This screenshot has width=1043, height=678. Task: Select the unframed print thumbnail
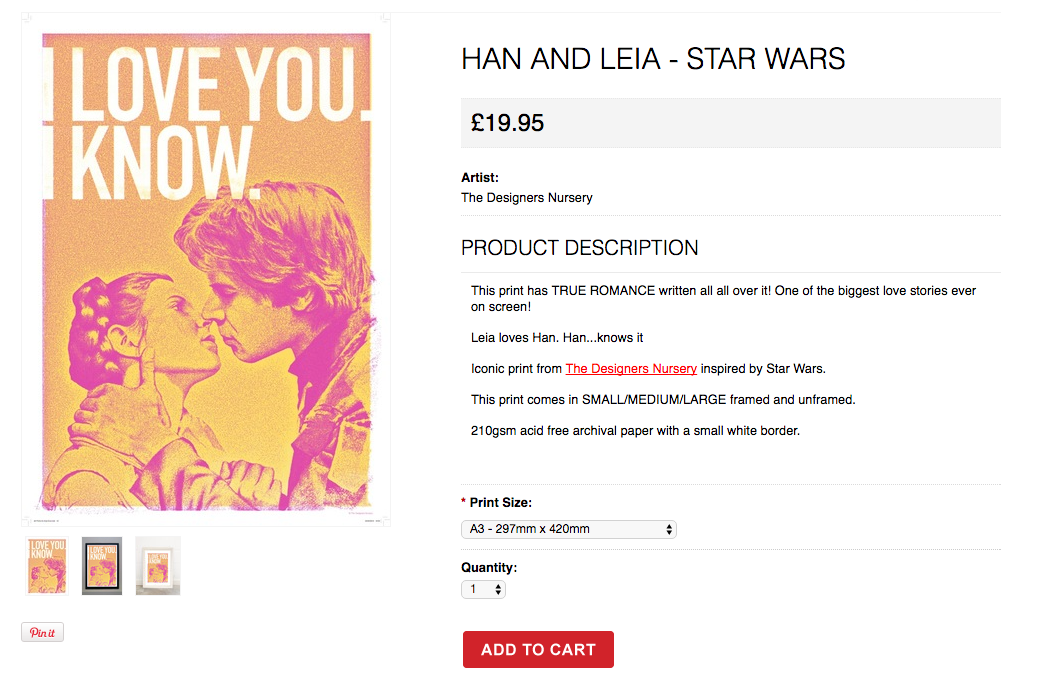click(x=46, y=566)
